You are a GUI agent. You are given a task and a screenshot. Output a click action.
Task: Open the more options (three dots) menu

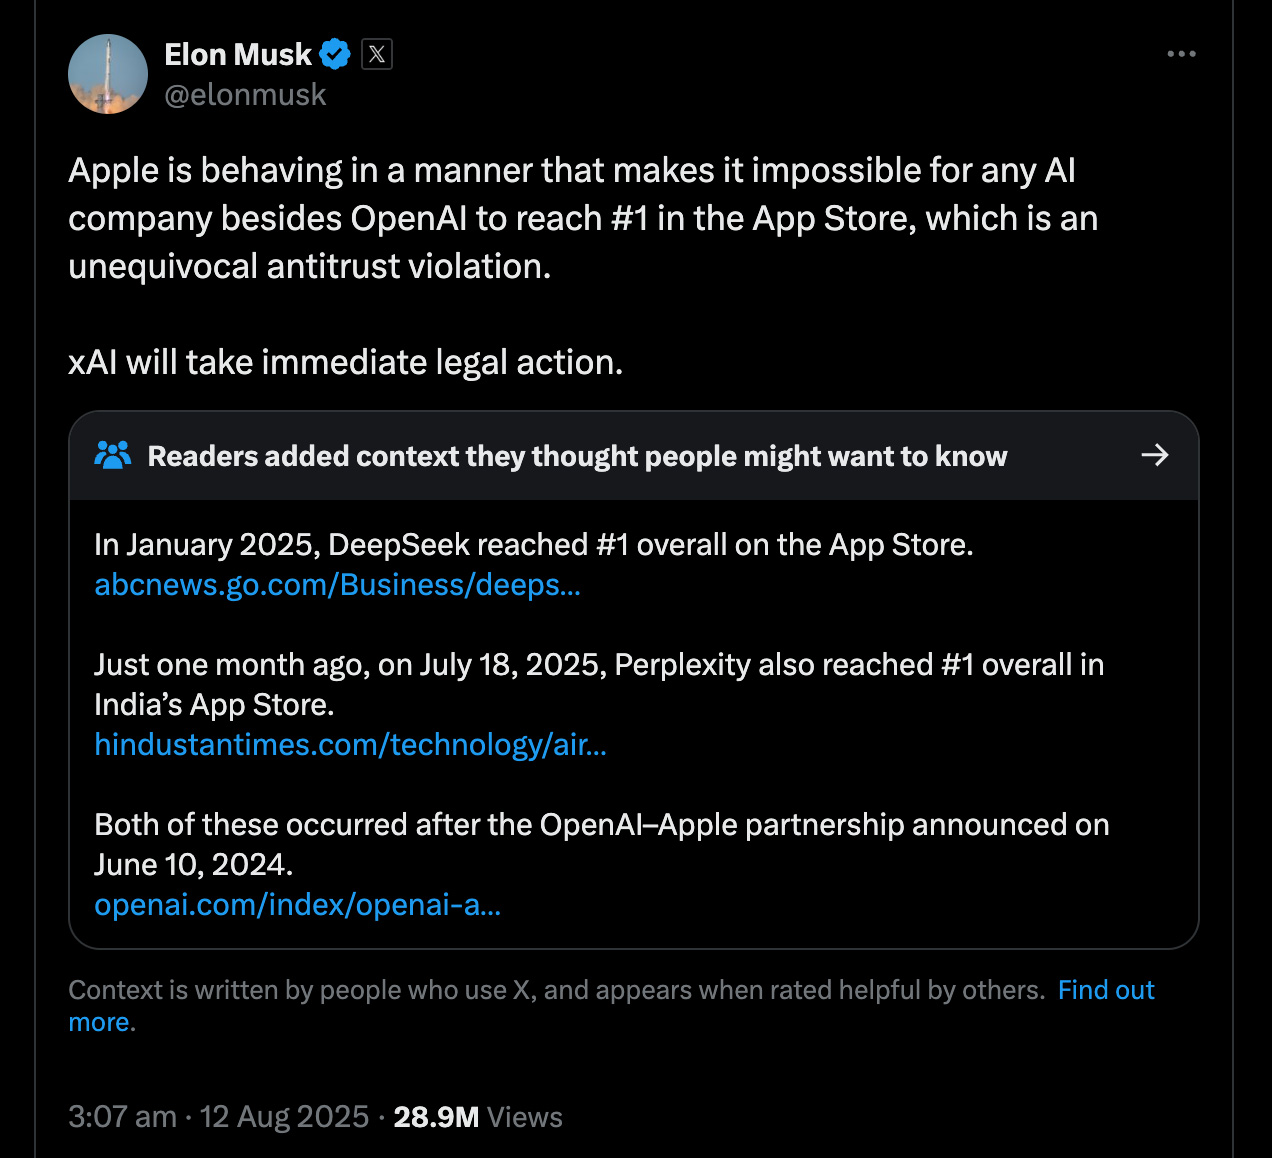(x=1181, y=54)
